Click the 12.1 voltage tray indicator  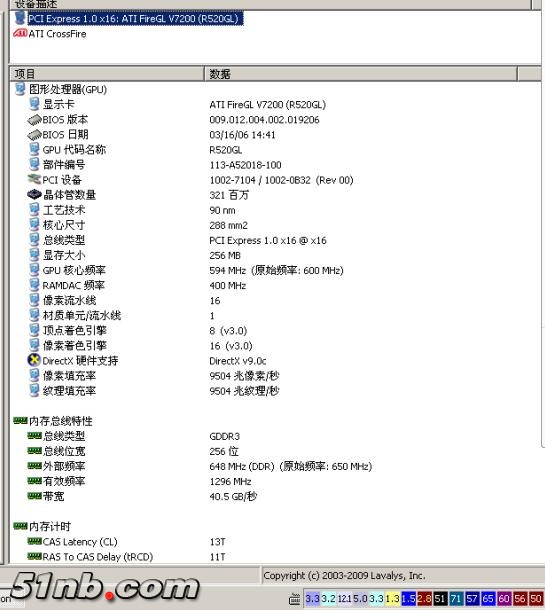(x=345, y=598)
